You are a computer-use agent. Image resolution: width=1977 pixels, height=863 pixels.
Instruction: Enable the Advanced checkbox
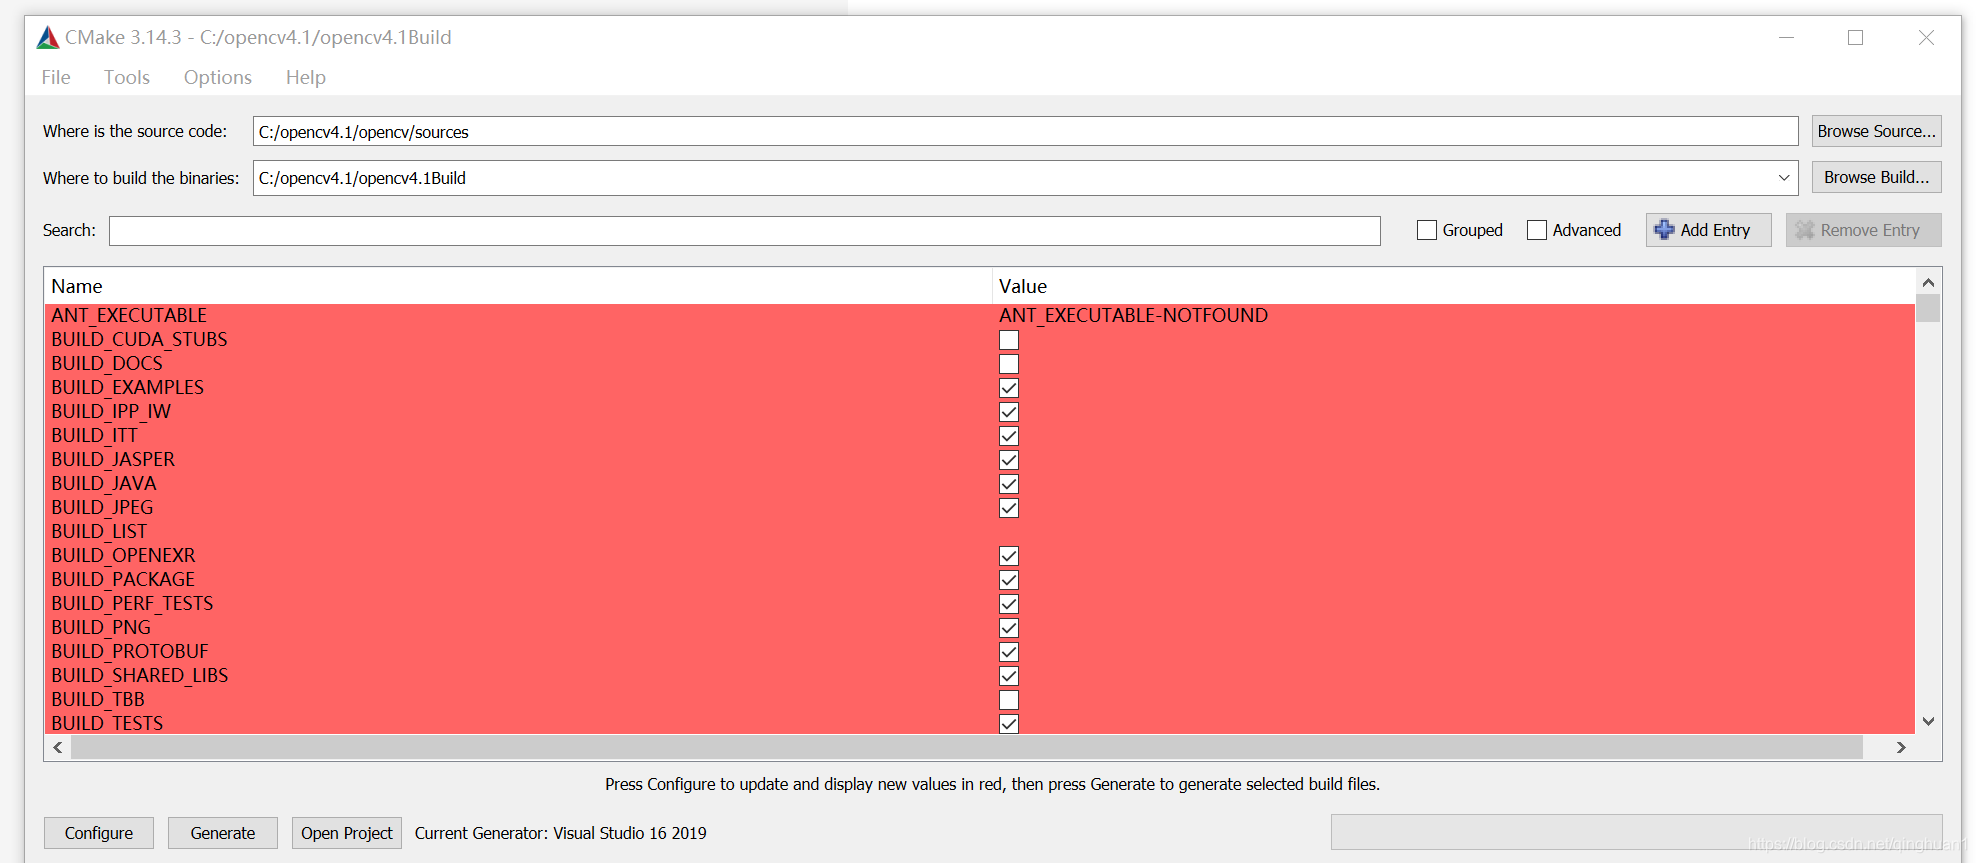point(1537,230)
